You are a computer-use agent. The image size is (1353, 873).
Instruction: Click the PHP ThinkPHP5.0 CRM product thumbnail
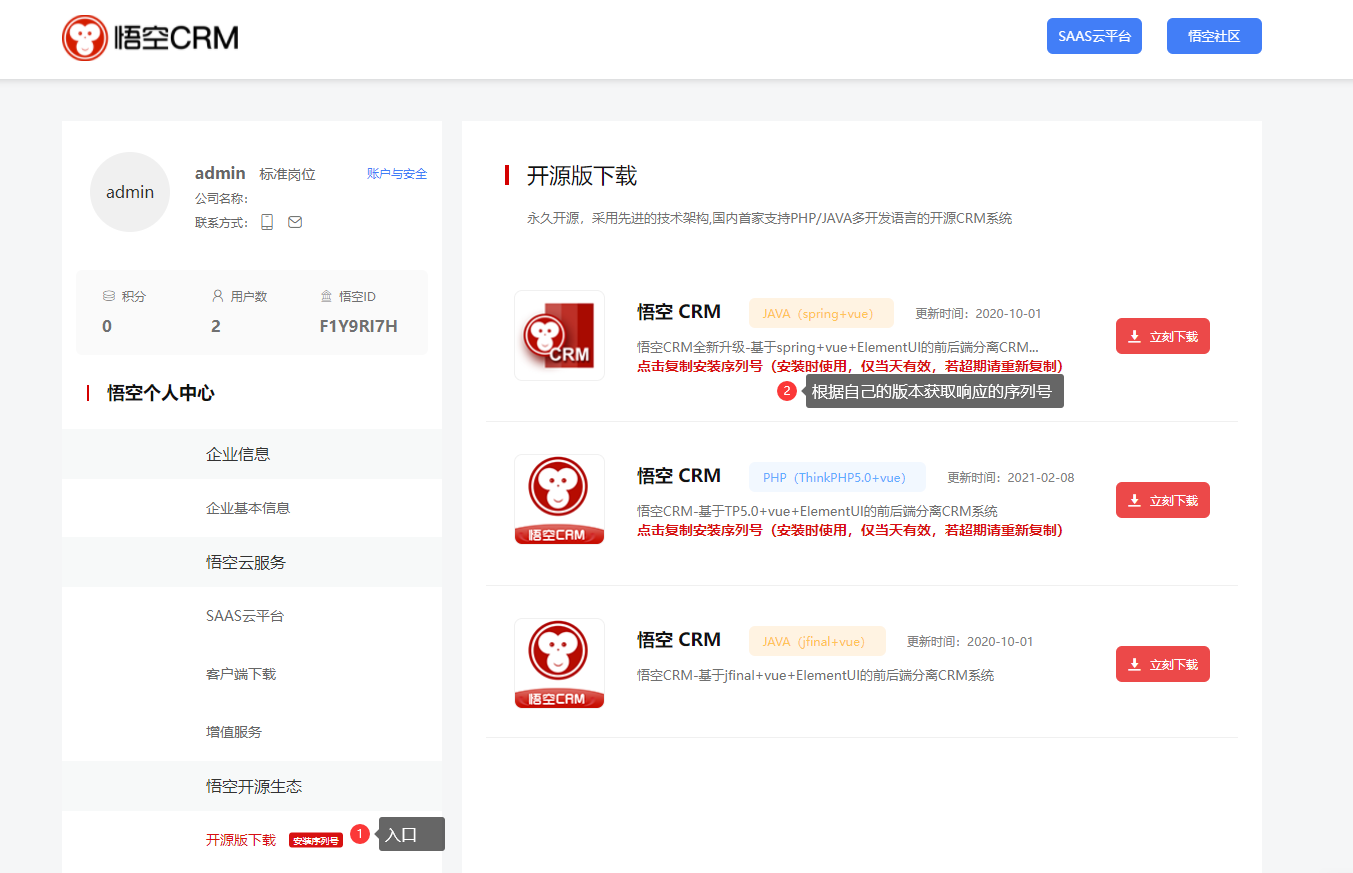[x=559, y=500]
